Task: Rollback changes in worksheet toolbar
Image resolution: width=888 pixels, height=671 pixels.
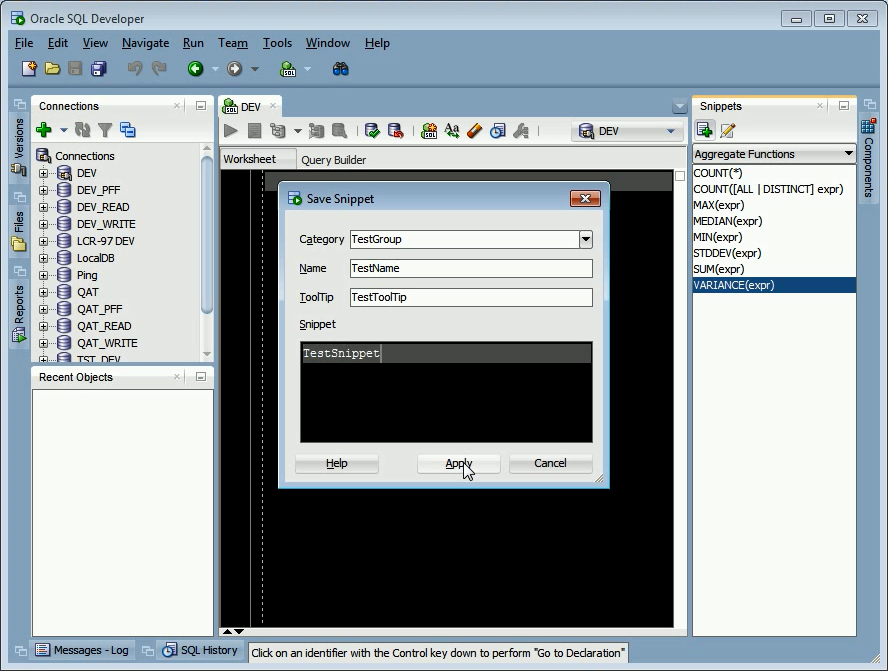Action: (395, 131)
